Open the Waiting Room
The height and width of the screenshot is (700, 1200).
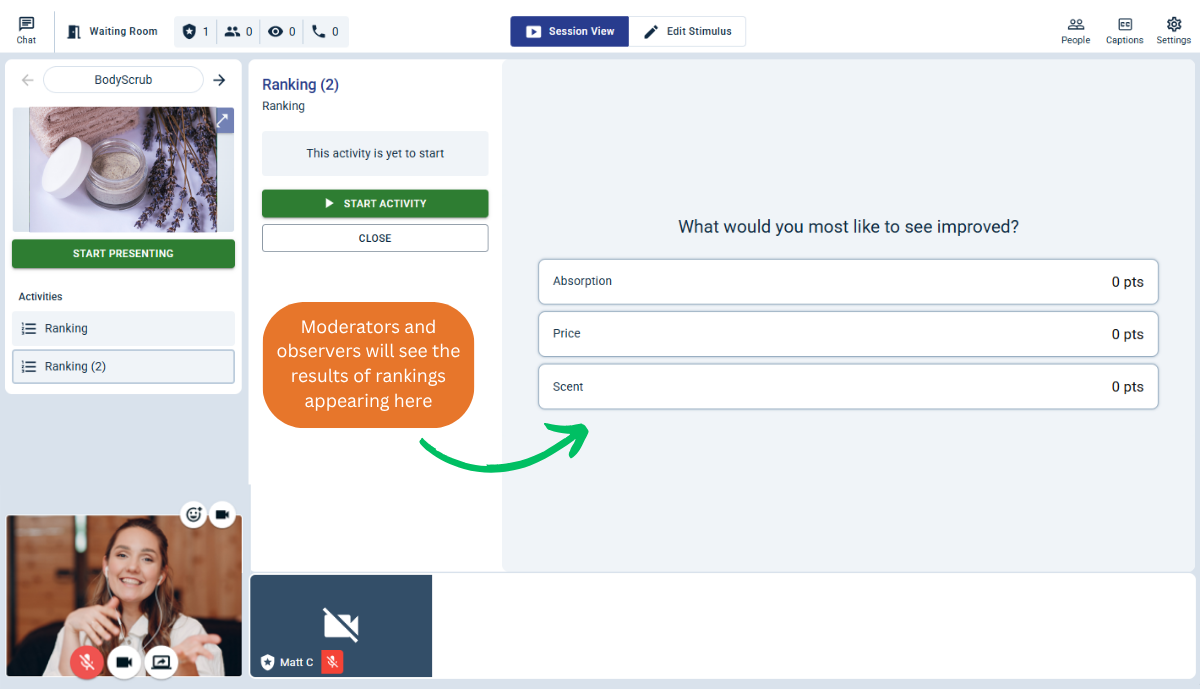point(112,31)
